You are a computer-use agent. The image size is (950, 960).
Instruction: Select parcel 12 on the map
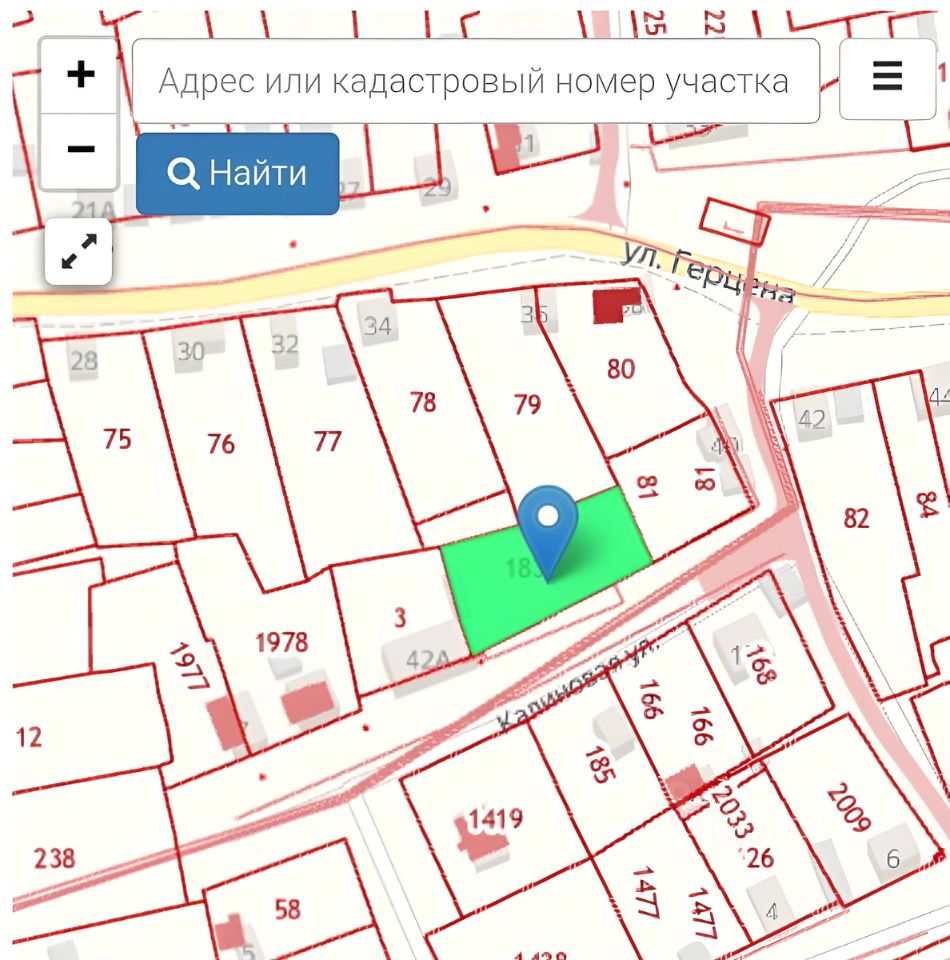coord(29,737)
